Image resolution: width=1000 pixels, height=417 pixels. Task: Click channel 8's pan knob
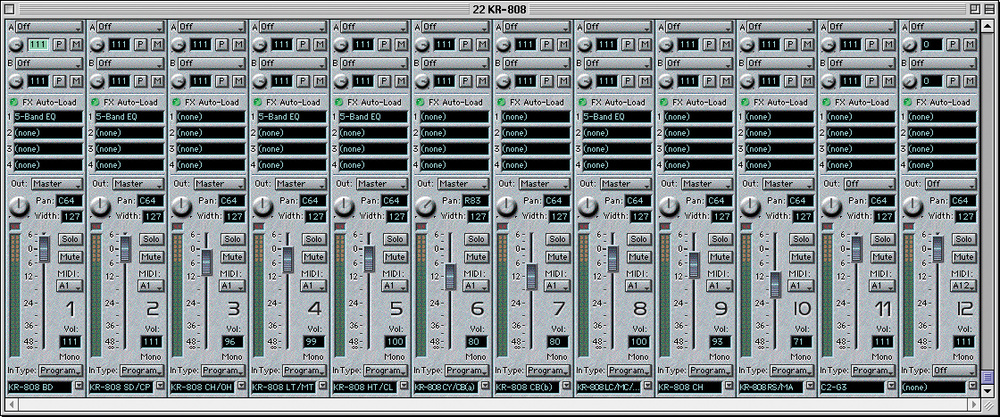point(588,207)
